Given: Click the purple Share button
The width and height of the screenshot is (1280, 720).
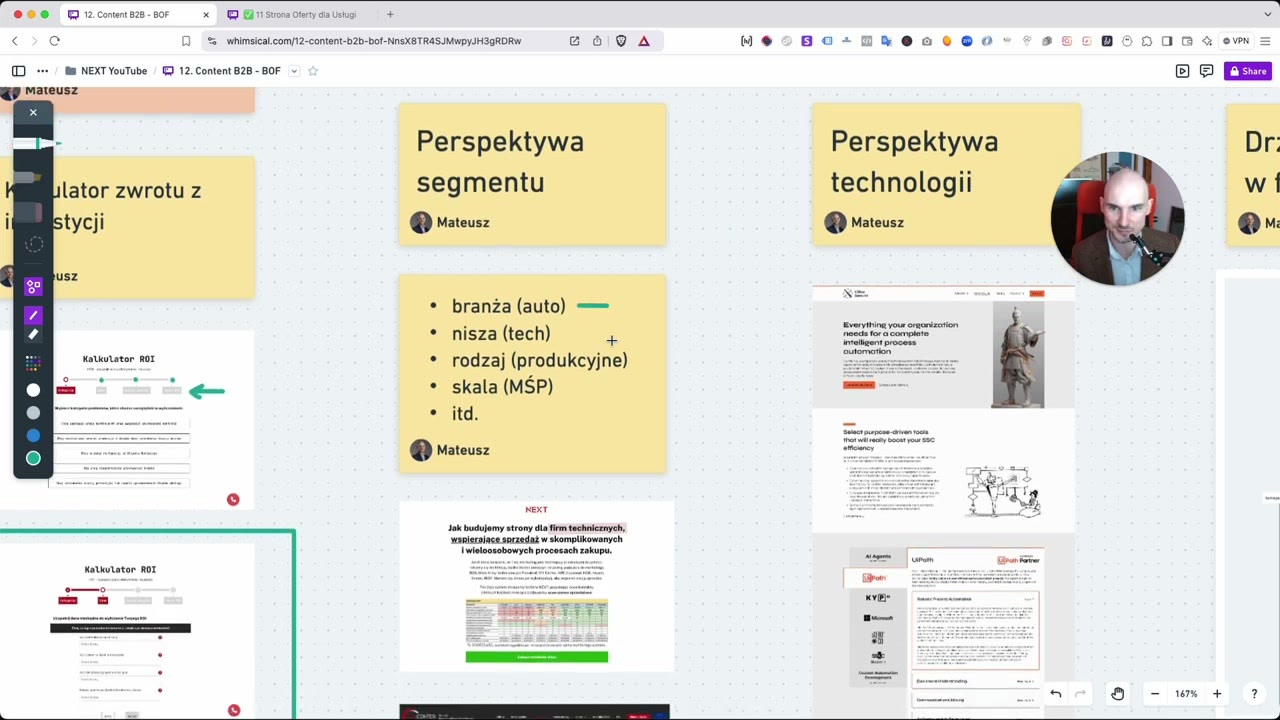Looking at the screenshot, I should click(x=1247, y=71).
